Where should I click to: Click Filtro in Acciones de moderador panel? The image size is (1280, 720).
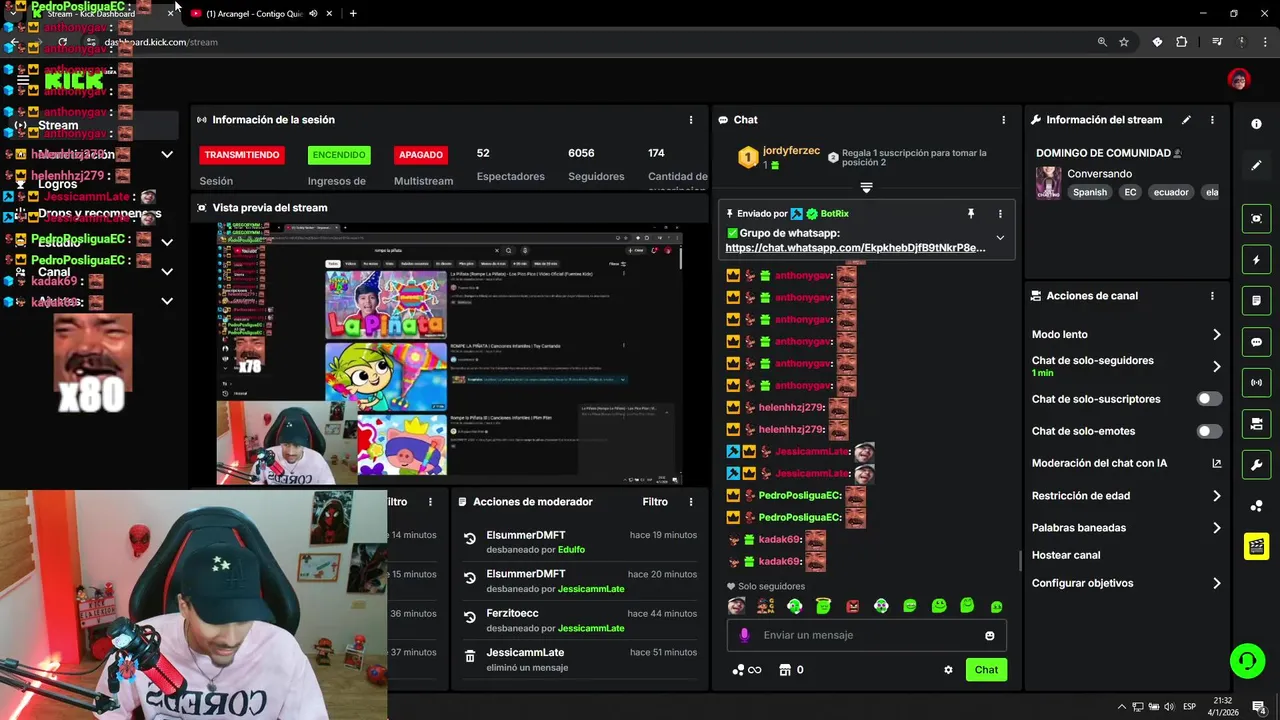coord(655,502)
